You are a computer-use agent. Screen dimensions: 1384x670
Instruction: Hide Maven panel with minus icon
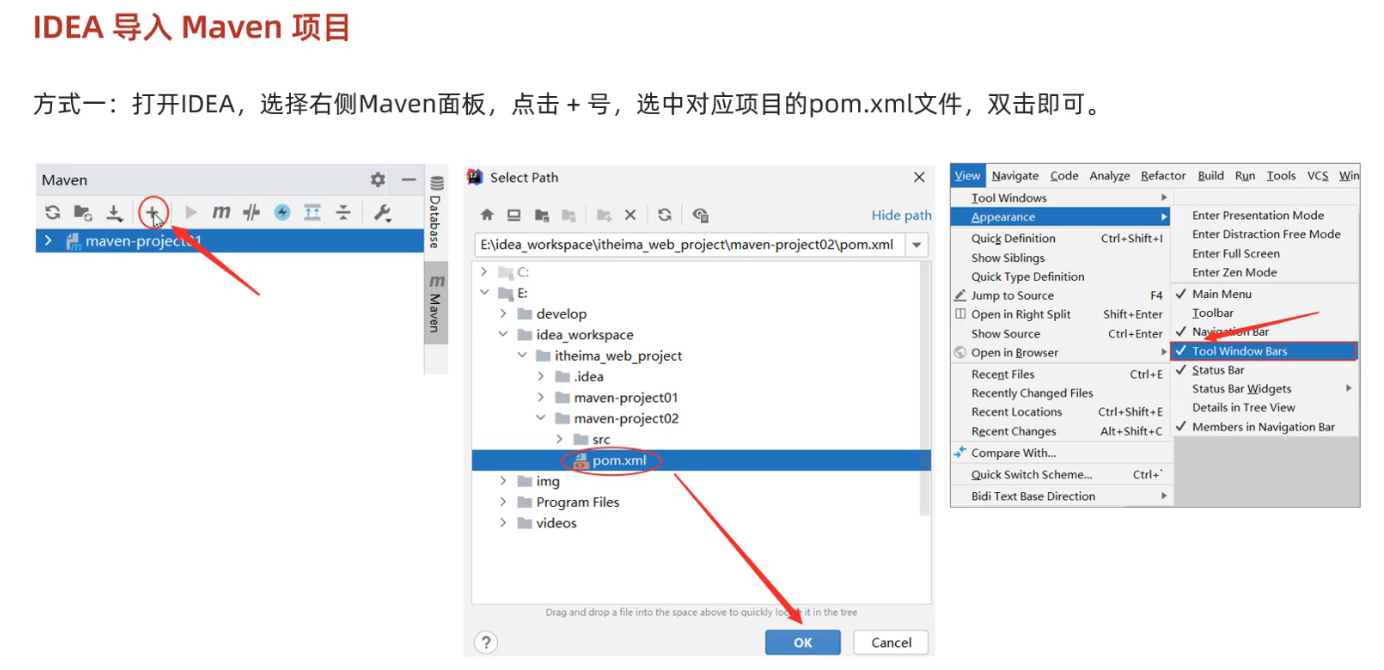408,180
